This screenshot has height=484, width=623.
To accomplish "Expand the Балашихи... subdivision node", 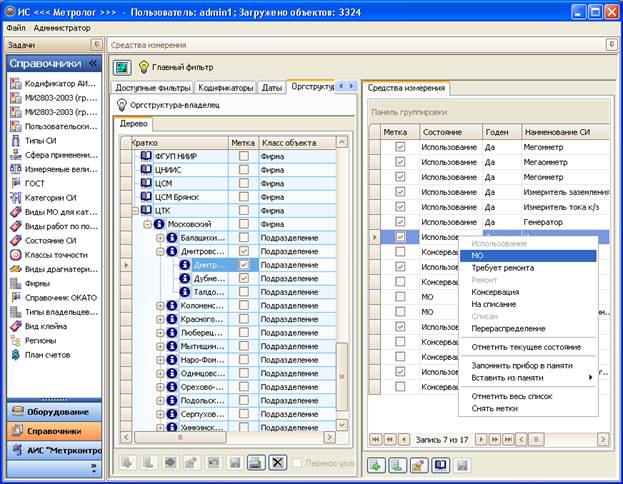I will point(159,238).
